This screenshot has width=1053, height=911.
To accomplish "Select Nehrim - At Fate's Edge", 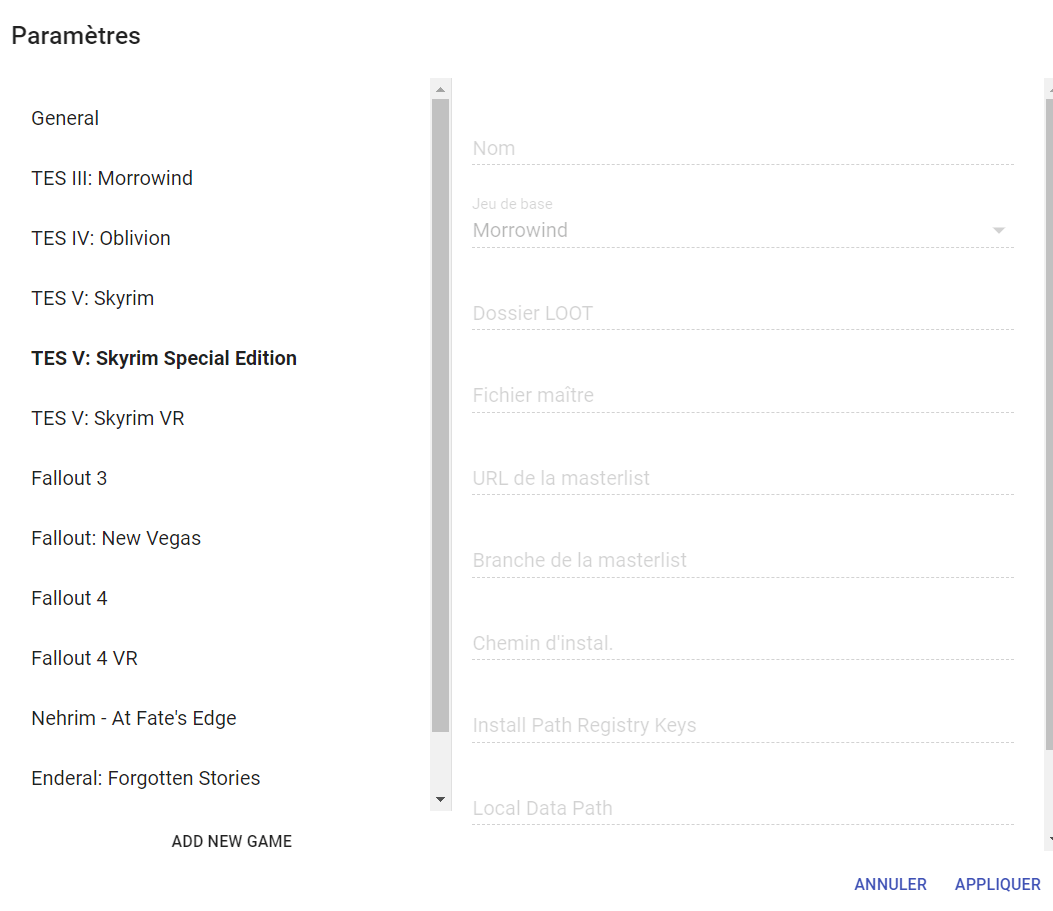I will coord(134,718).
